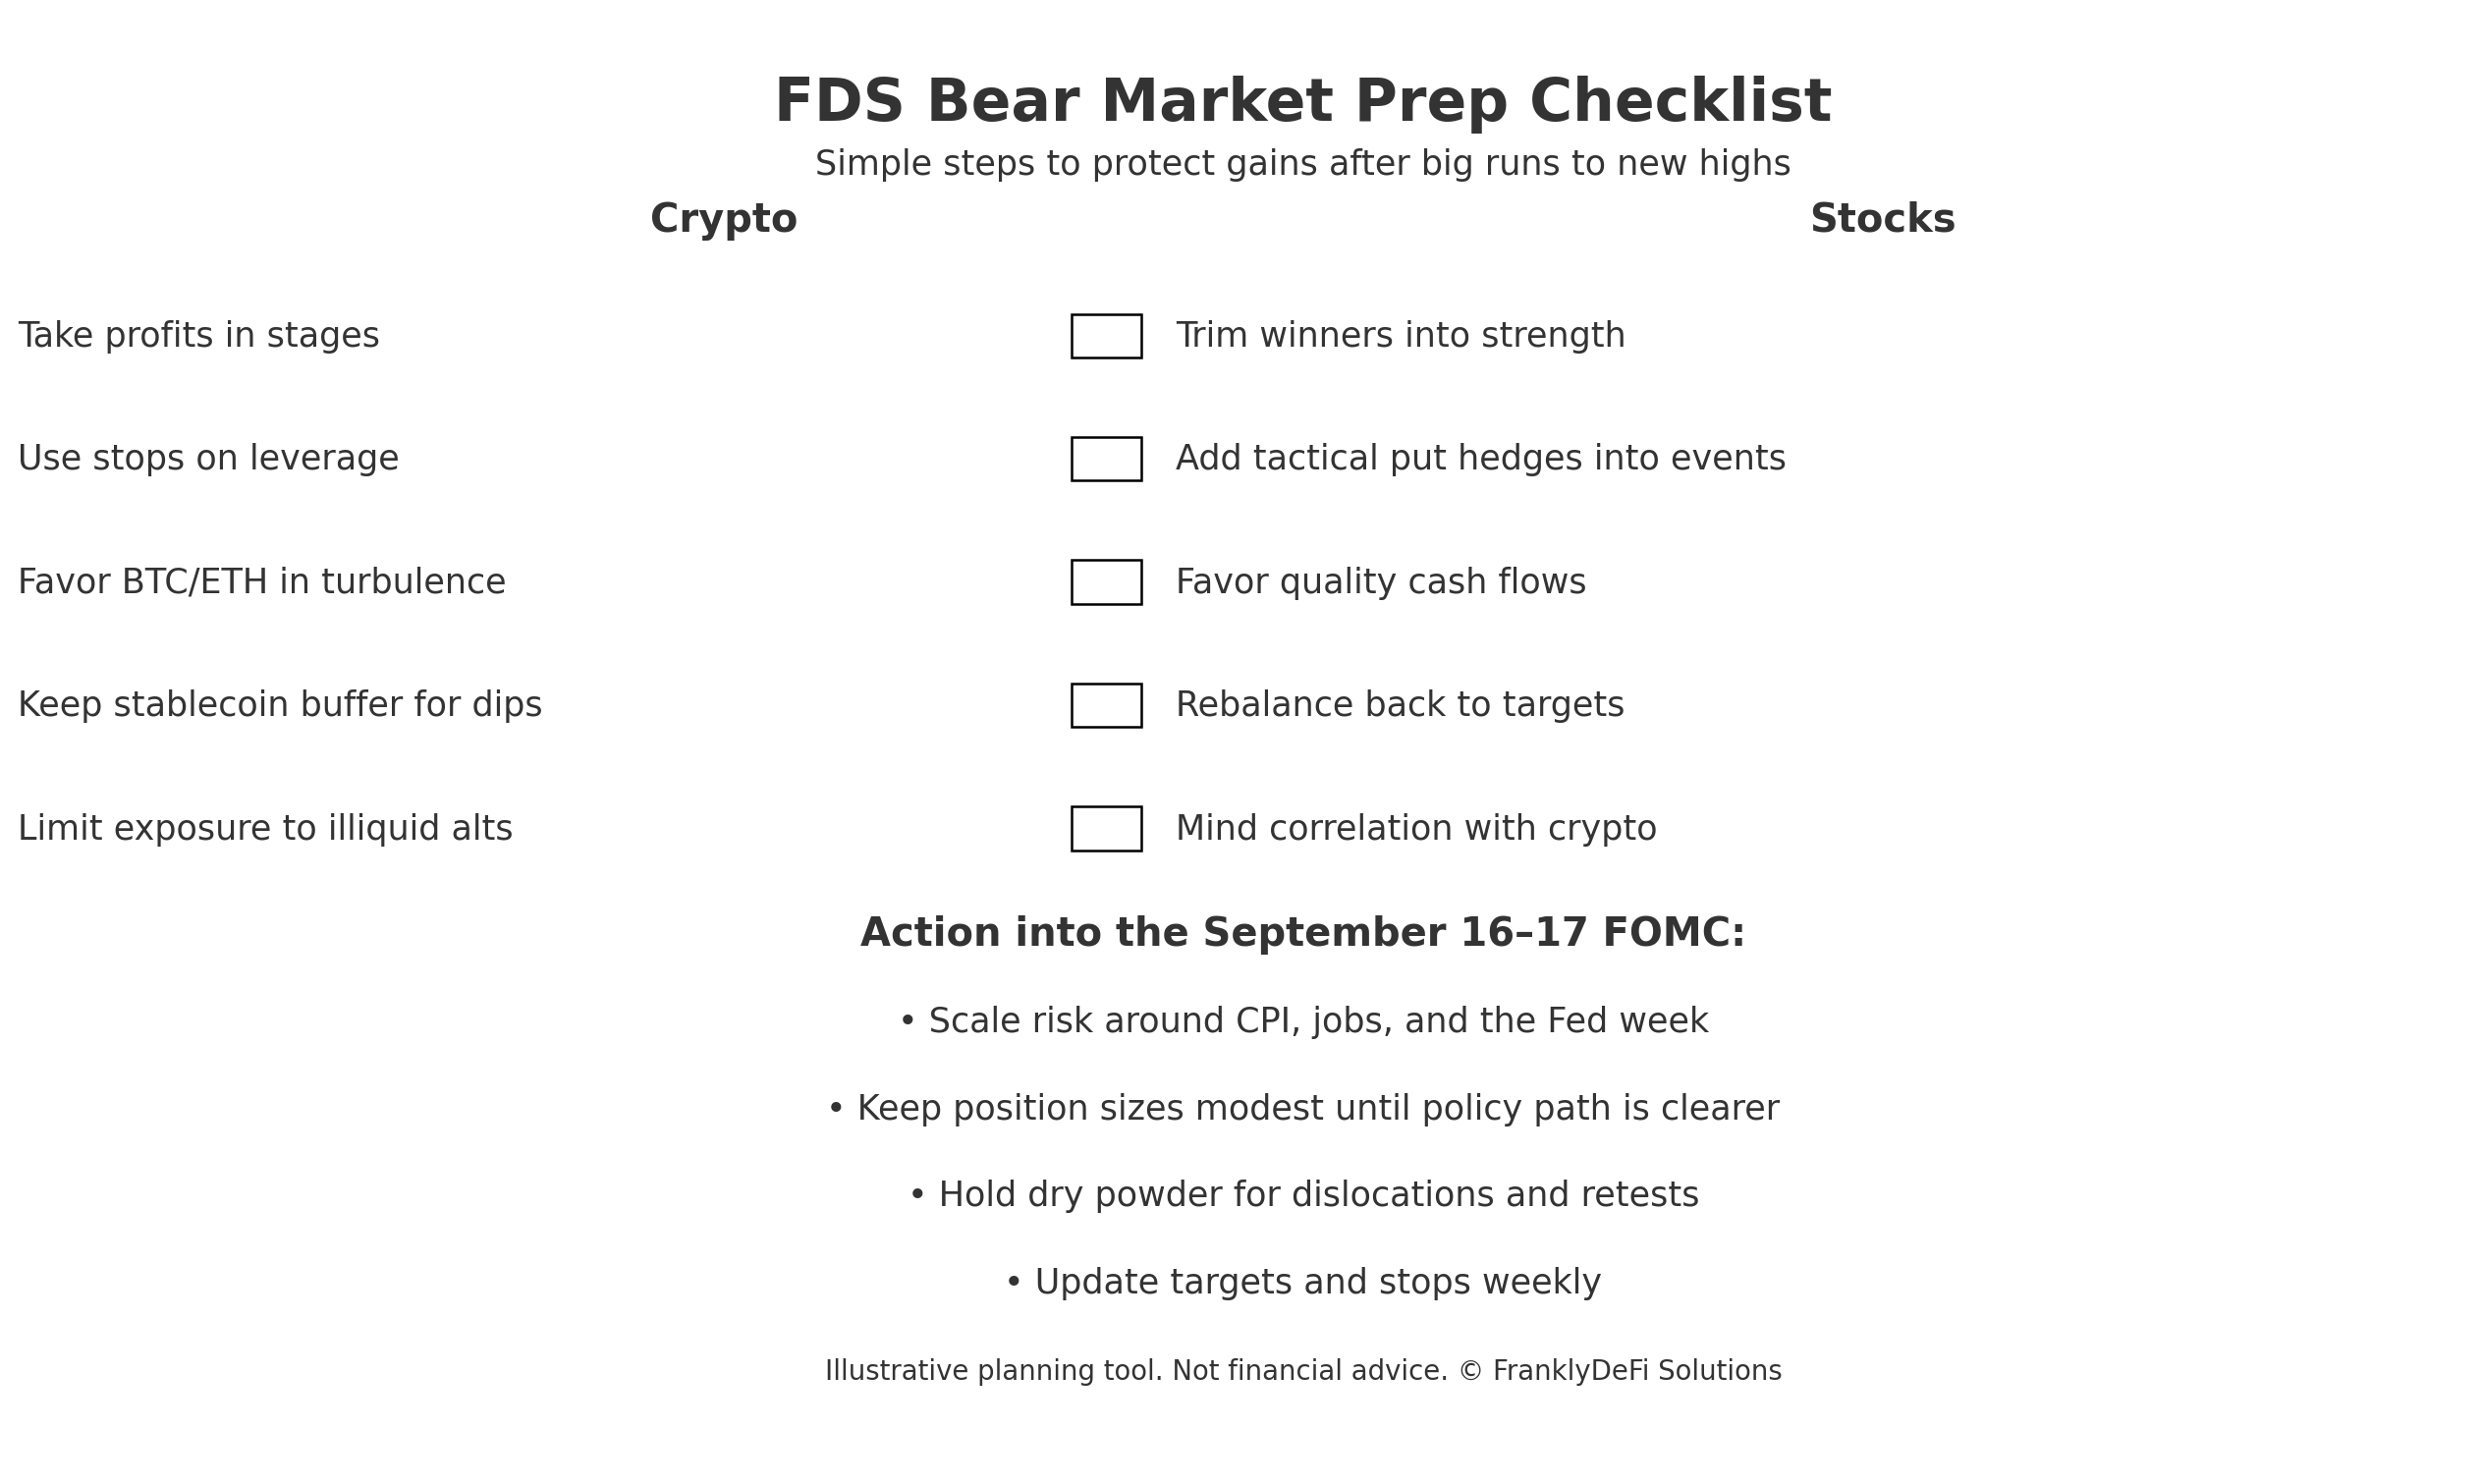
Task: Toggle the Favor quality cash flows checkbox
Action: click(x=1106, y=582)
